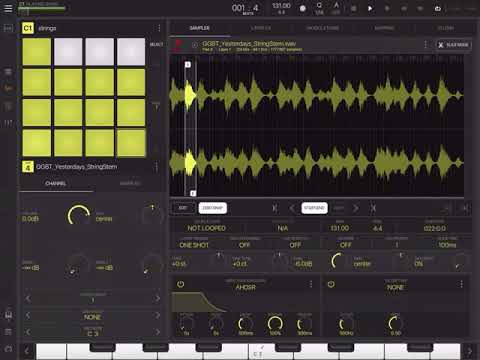Open the filter NONE three-dot menu
Screen dimensions: 480x360
click(x=461, y=284)
